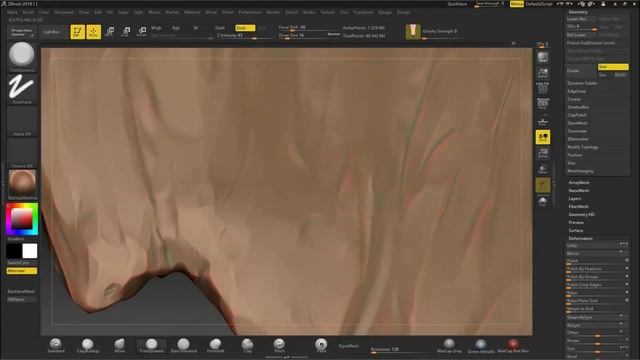Expand the EdgeLoop section
640x360 pixels.
pos(576,91)
